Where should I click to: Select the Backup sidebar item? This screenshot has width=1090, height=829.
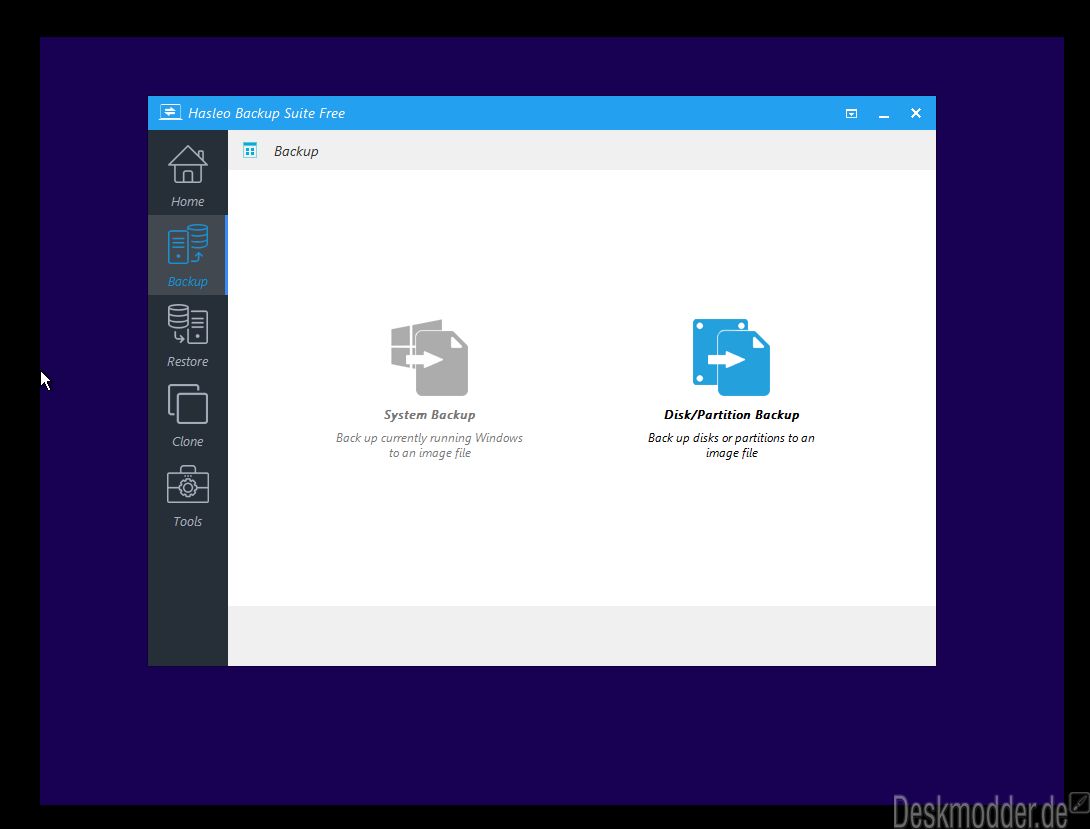click(x=188, y=255)
